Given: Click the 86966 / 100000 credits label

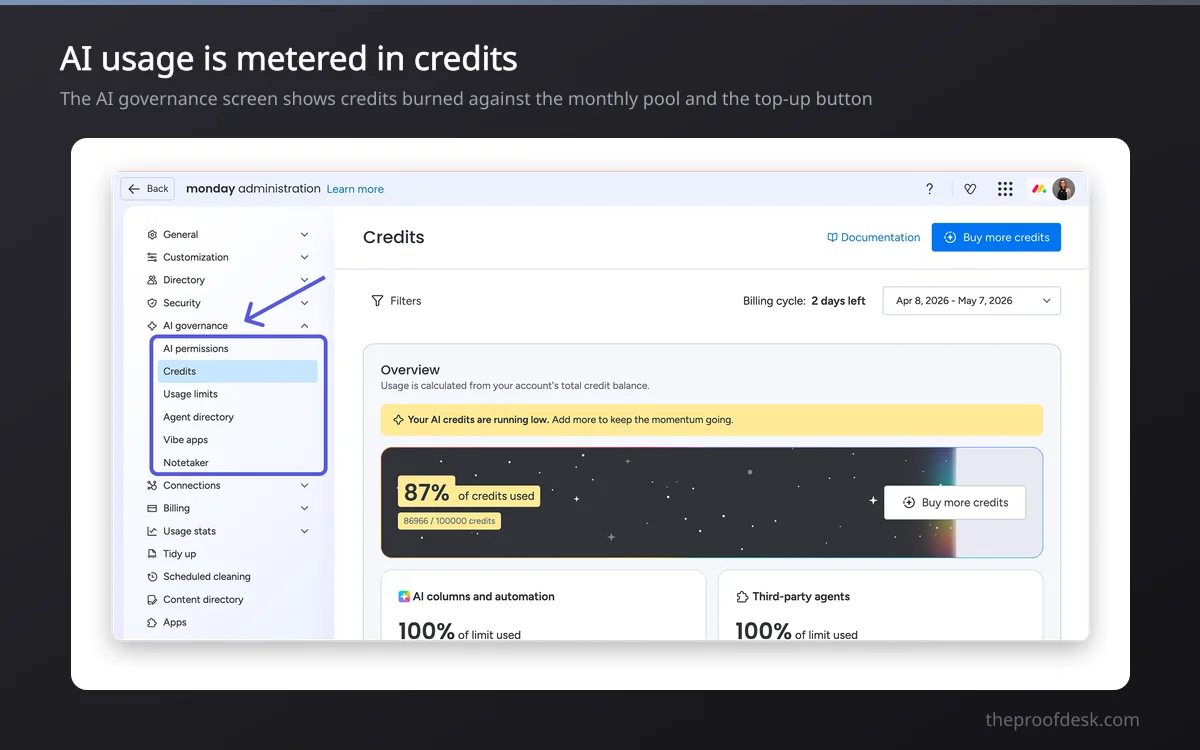Looking at the screenshot, I should (x=449, y=521).
